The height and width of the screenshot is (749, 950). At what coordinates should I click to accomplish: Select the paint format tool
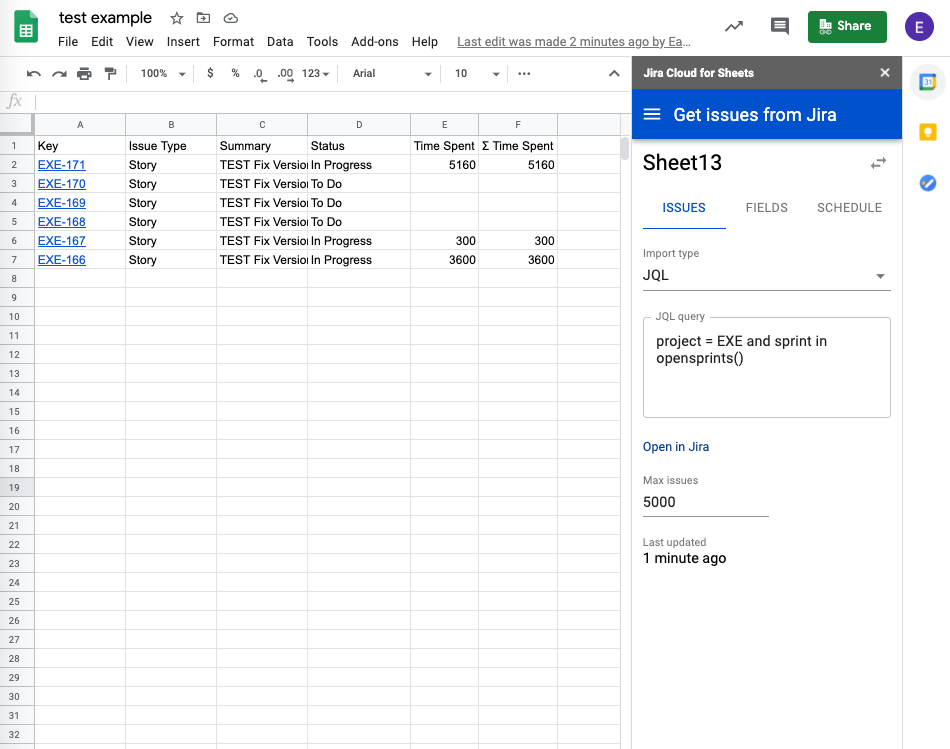(110, 74)
